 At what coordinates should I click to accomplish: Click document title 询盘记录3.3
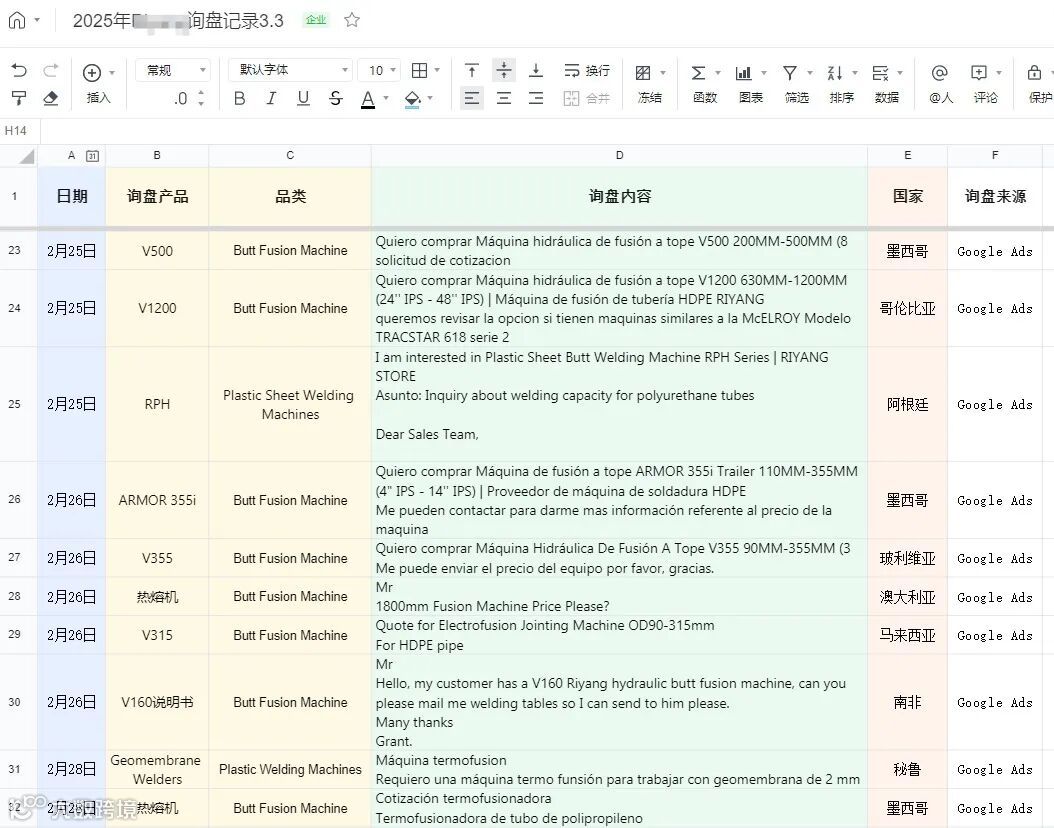235,21
